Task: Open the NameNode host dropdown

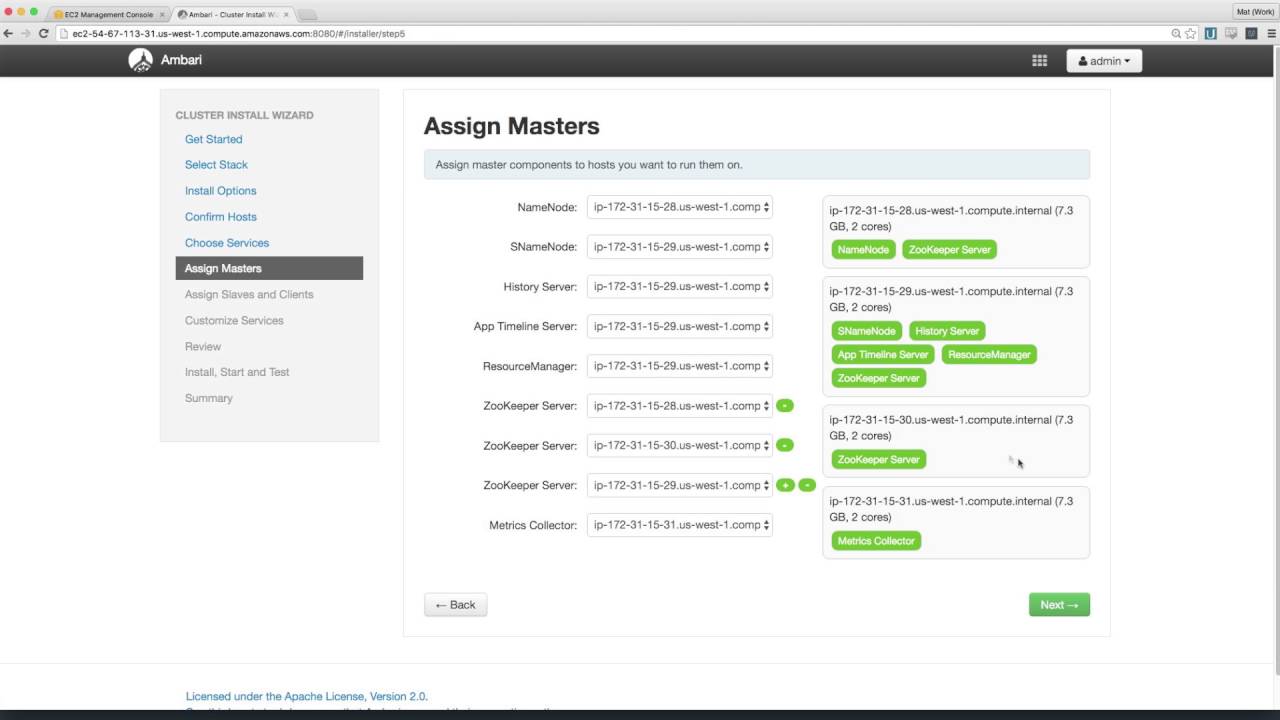Action: point(680,207)
